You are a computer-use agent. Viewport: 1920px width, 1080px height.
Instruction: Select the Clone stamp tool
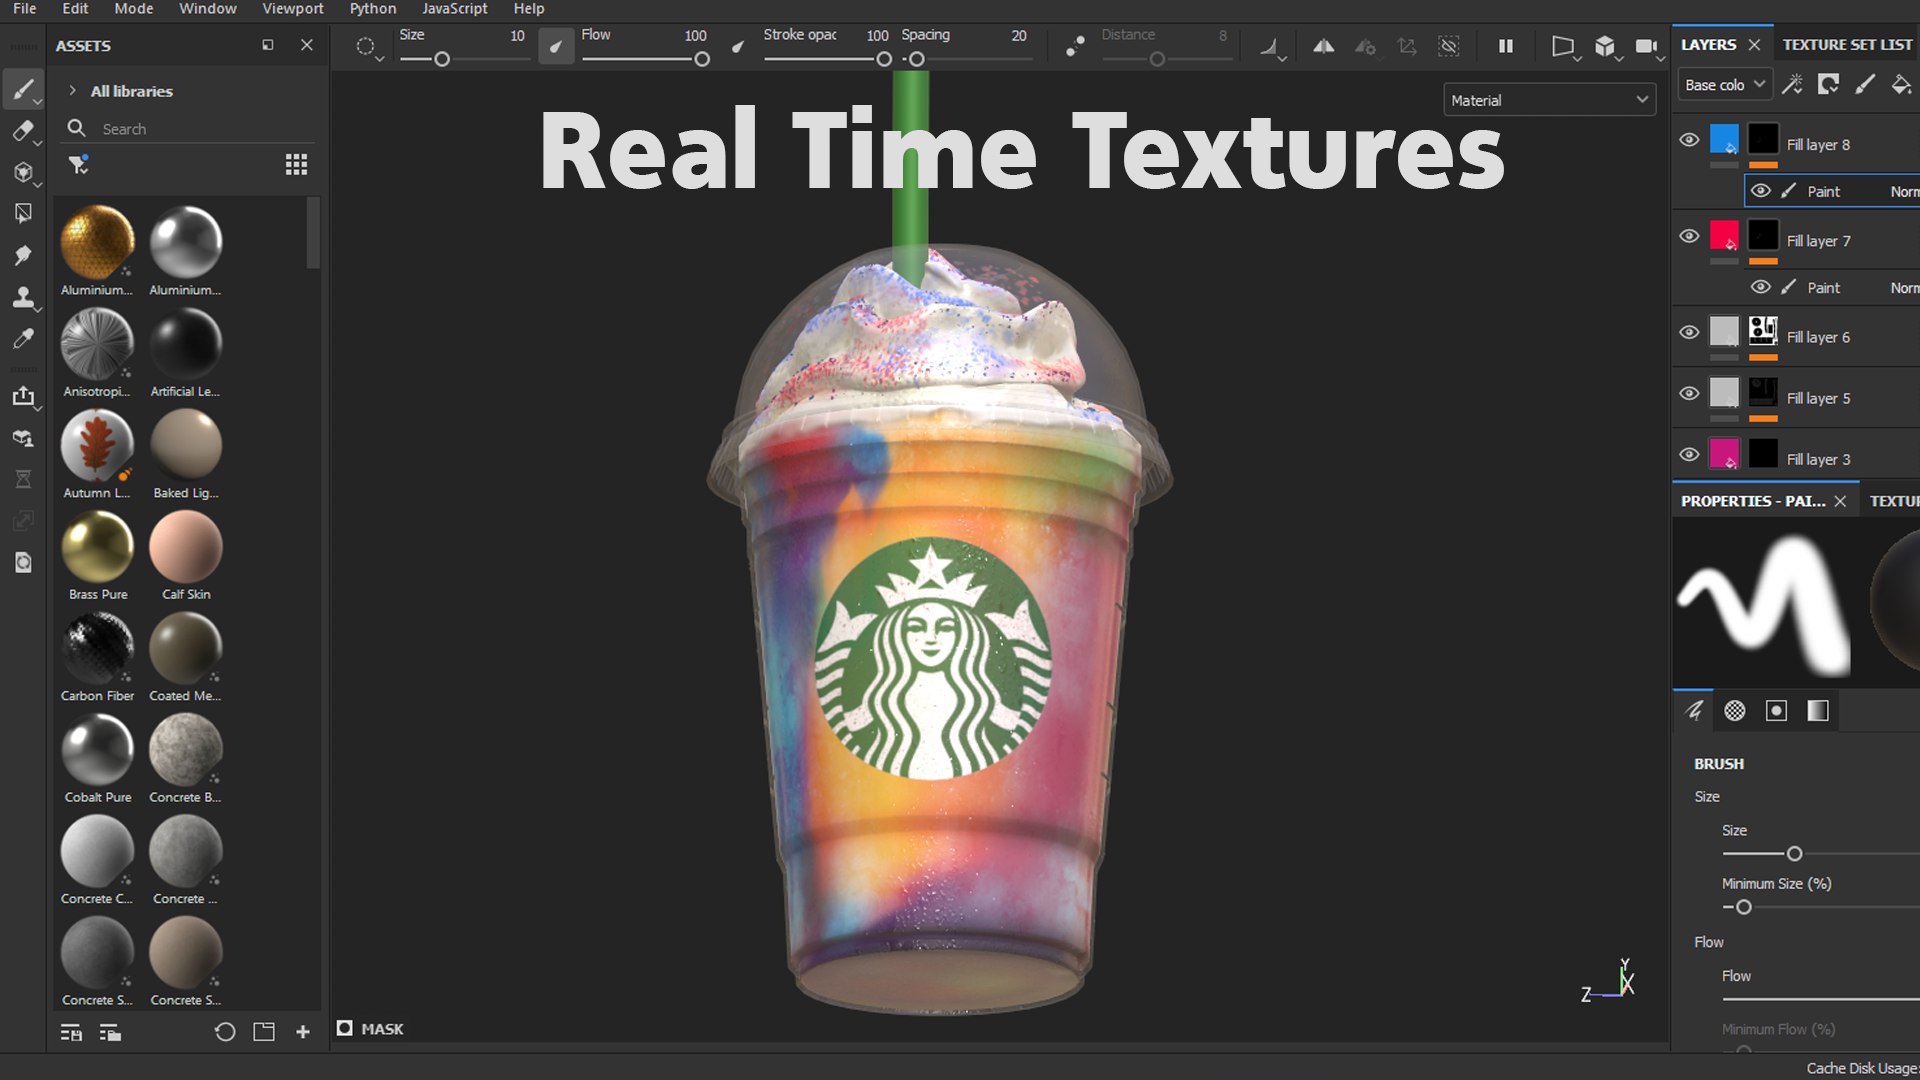click(23, 297)
